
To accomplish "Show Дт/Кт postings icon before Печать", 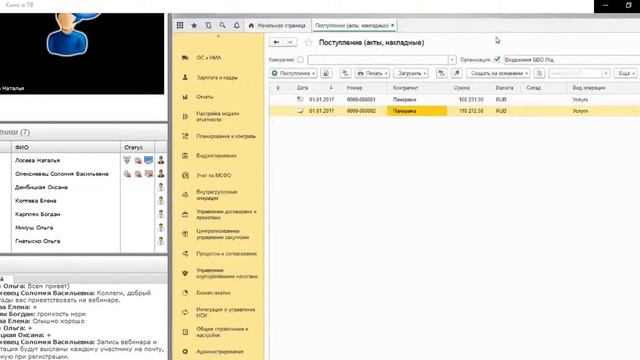I will pyautogui.click(x=345, y=73).
